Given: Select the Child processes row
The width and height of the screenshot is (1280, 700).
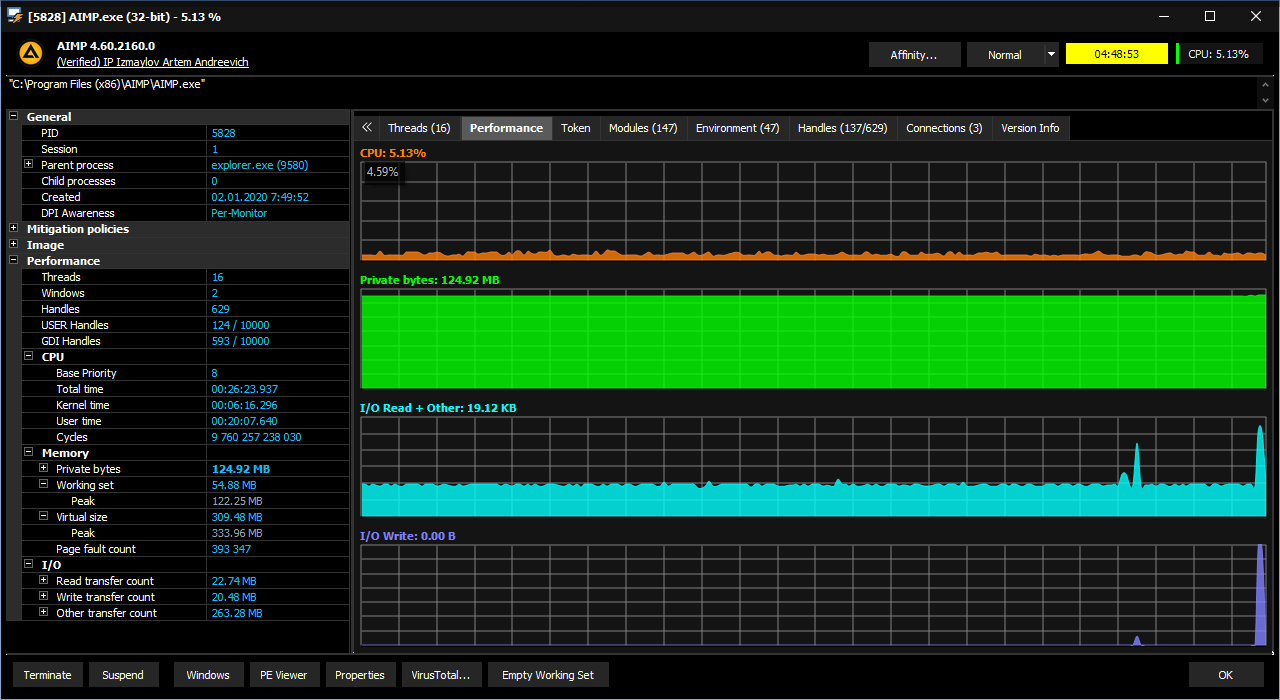Looking at the screenshot, I should [x=186, y=181].
